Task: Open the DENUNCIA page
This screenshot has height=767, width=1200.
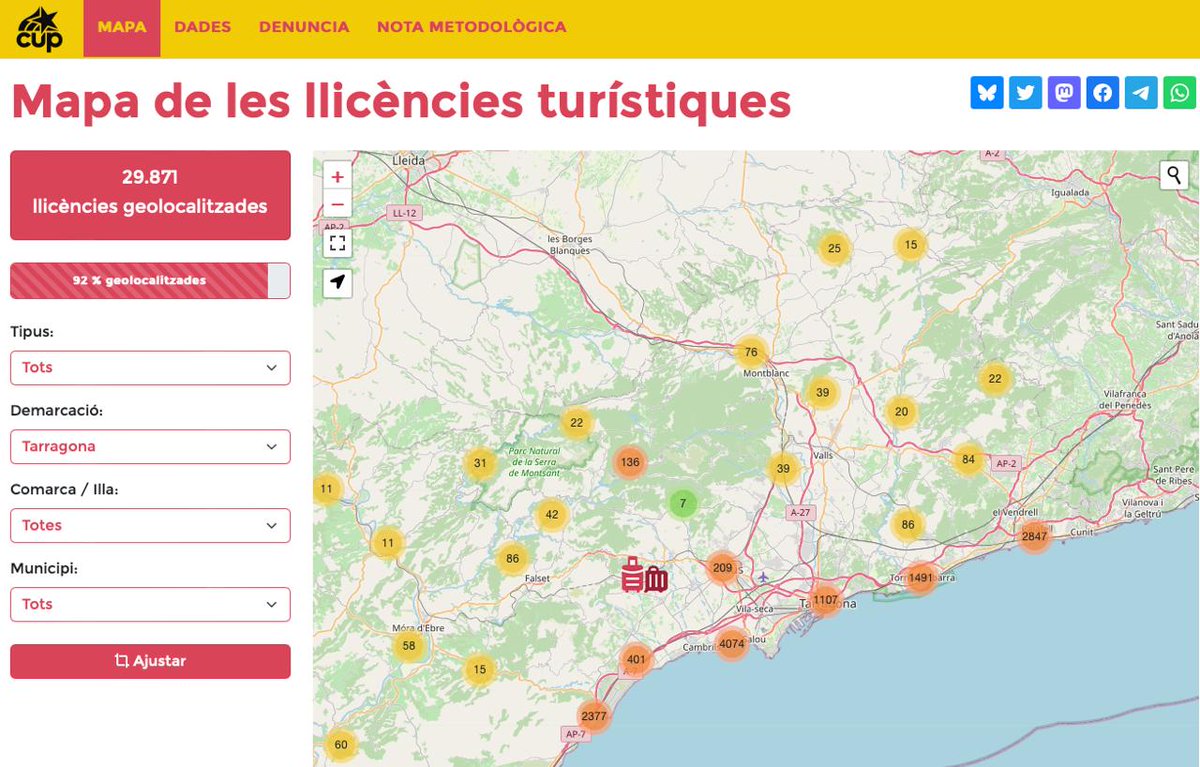Action: tap(303, 27)
